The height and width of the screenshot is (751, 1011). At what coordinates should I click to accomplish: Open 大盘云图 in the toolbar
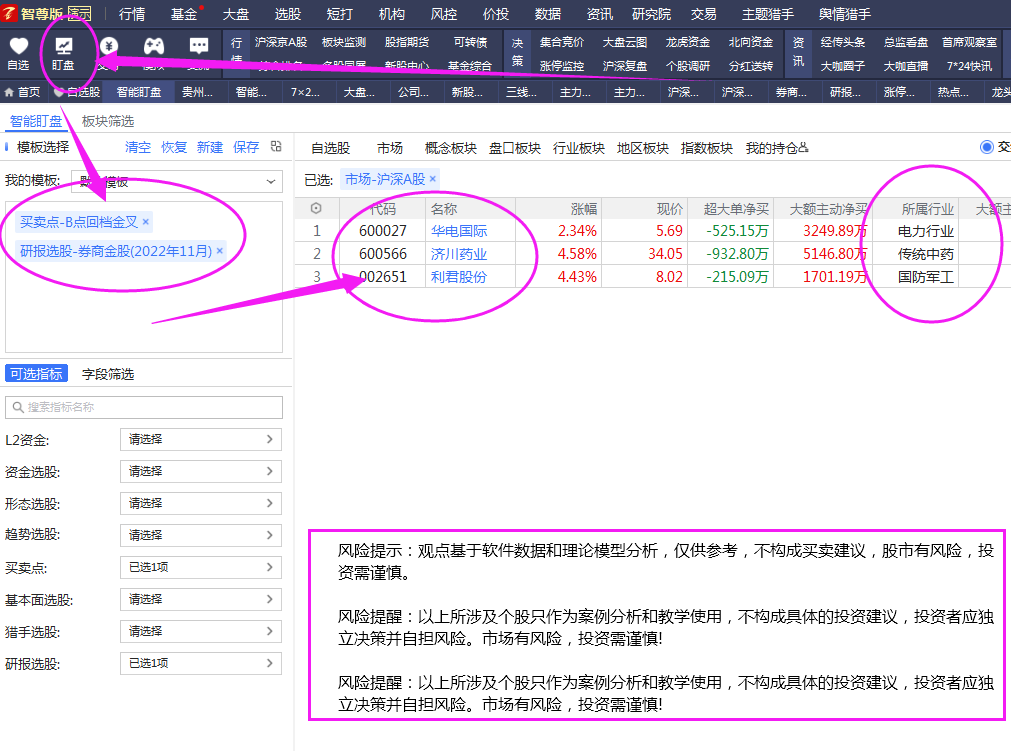(625, 43)
